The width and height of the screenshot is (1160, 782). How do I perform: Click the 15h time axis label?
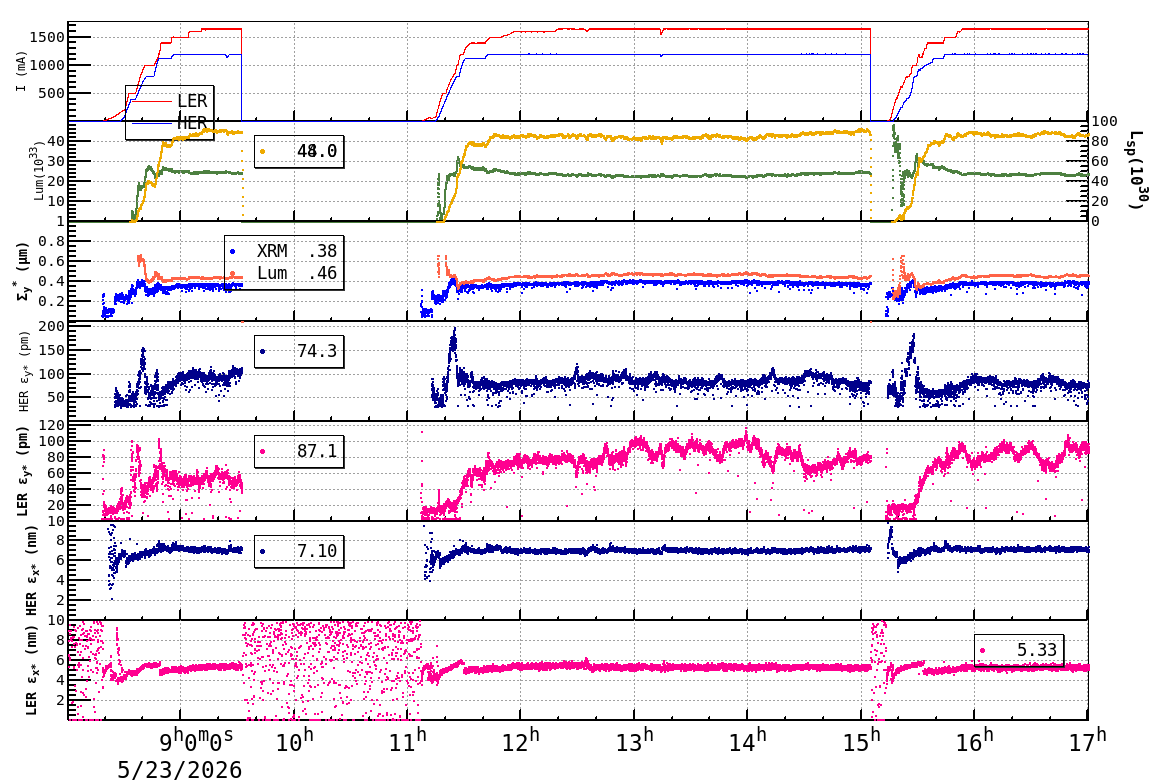(x=862, y=741)
